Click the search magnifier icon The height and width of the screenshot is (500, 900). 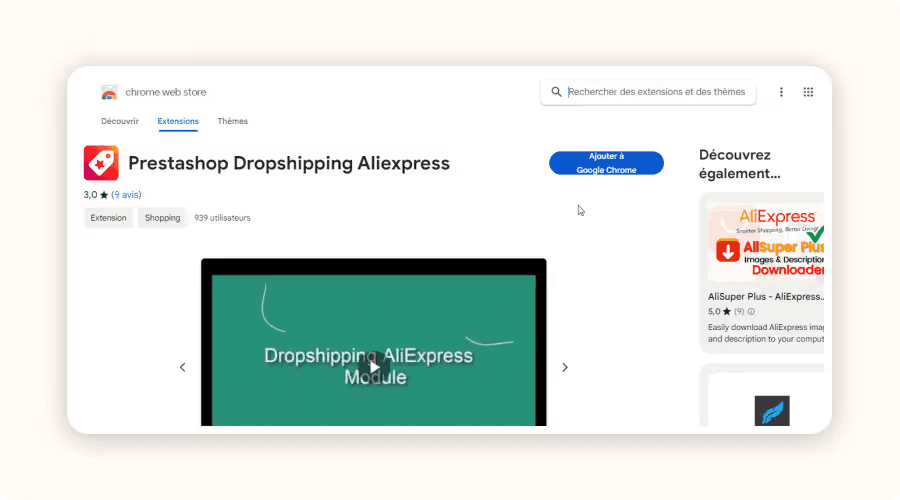[556, 92]
